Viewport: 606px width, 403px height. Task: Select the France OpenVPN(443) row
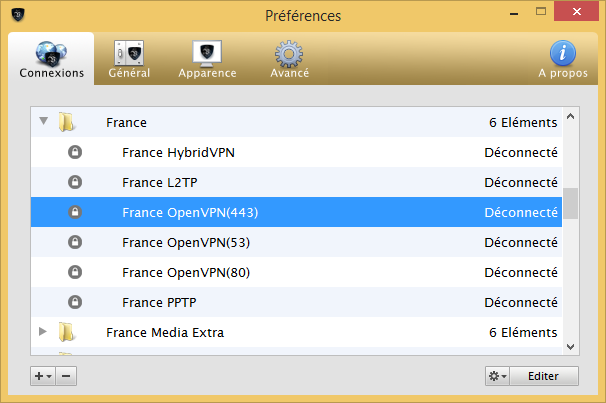[296, 212]
